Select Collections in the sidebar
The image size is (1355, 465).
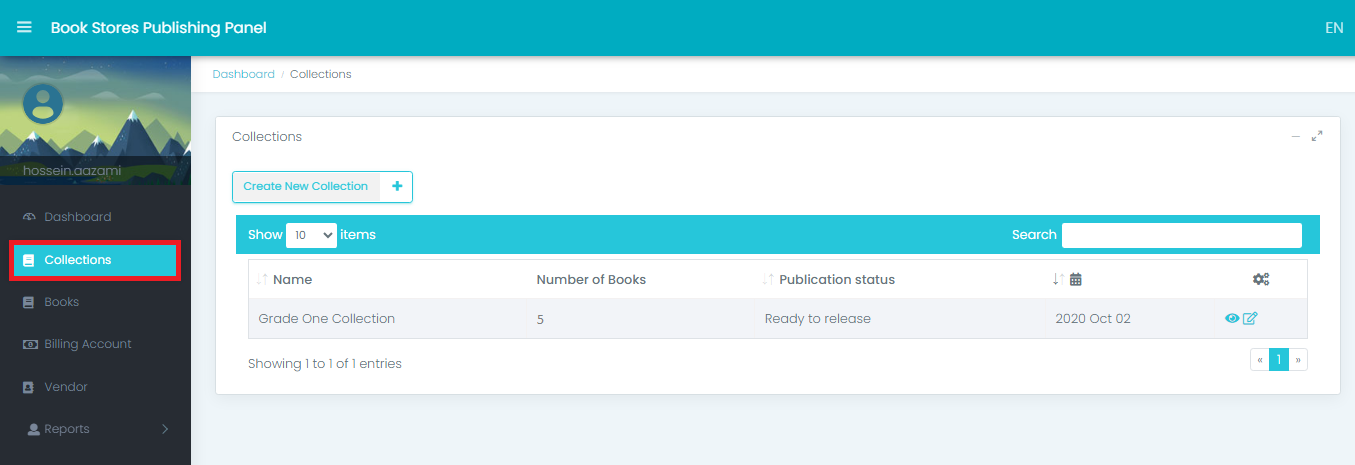click(x=95, y=260)
